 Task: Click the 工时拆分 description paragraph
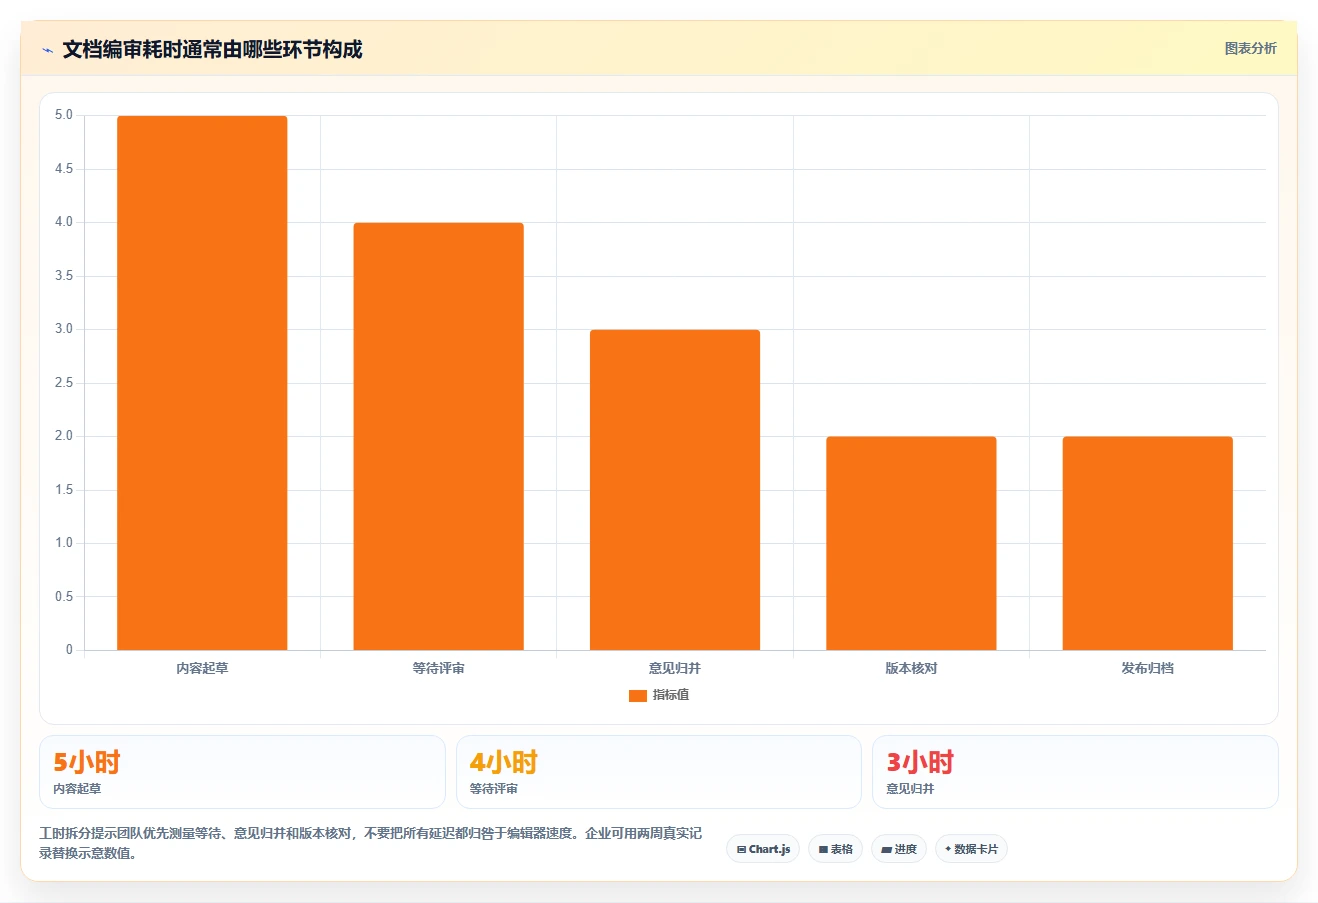(x=370, y=843)
